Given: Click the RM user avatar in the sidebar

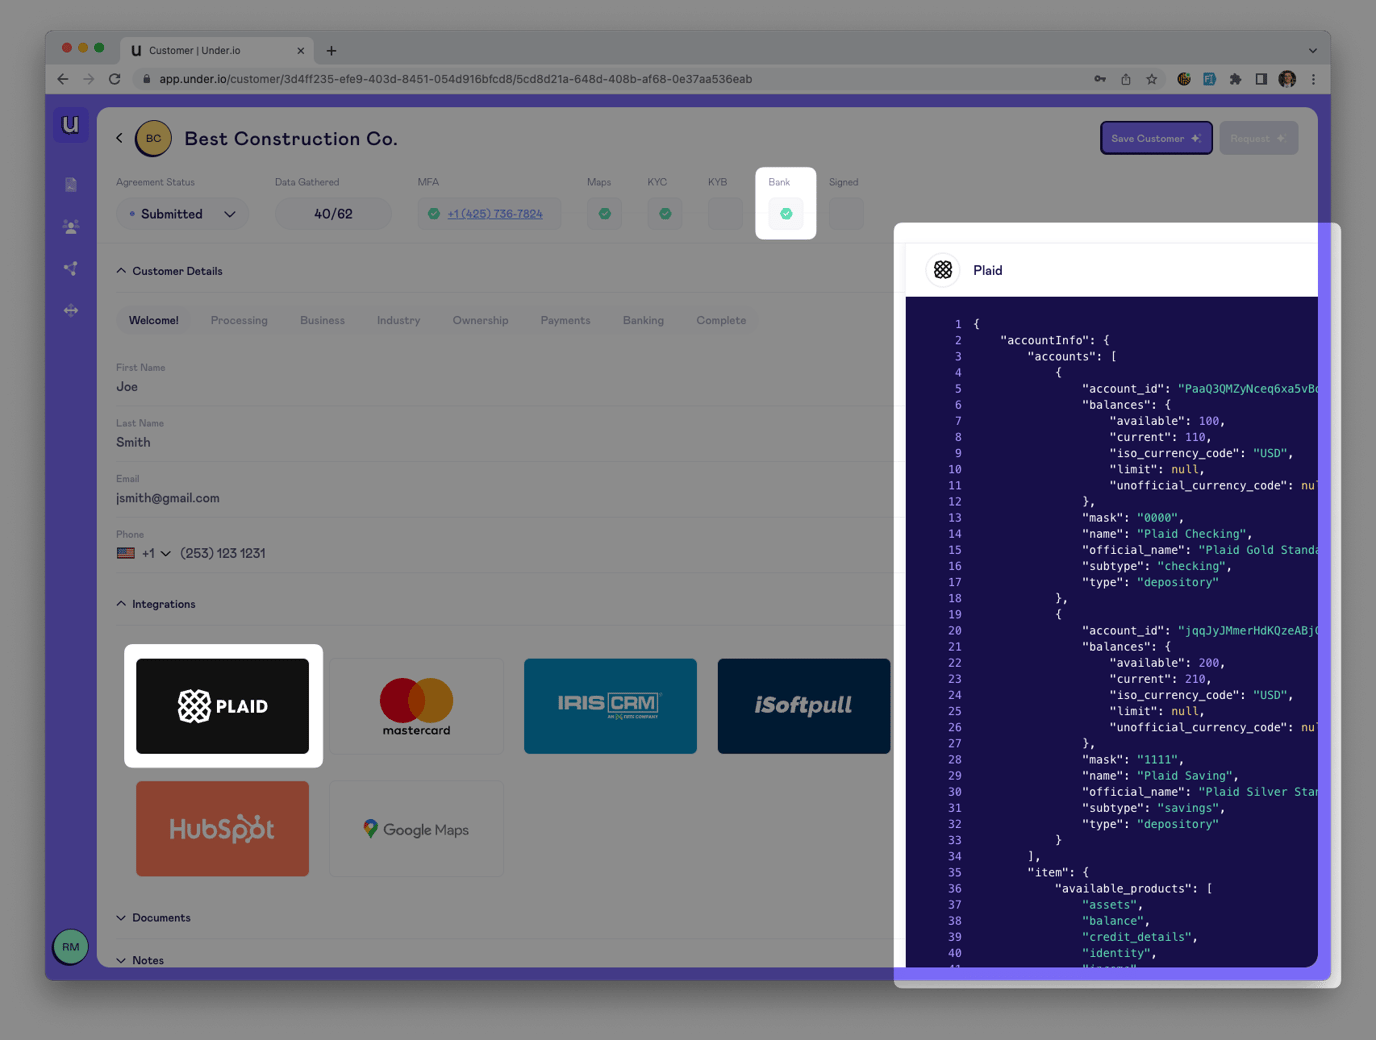Looking at the screenshot, I should (x=70, y=946).
